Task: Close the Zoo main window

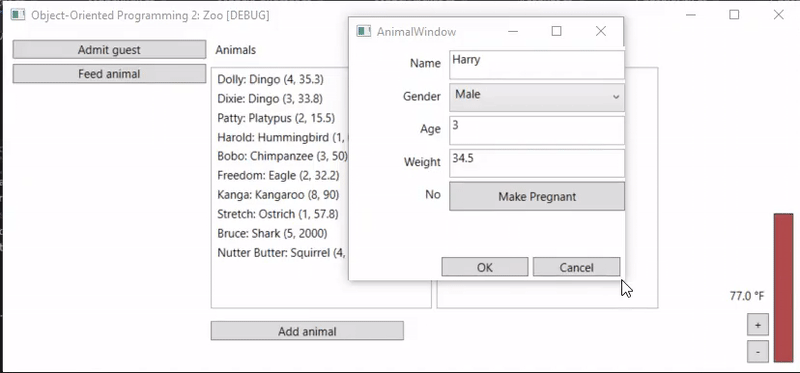Action: click(779, 15)
